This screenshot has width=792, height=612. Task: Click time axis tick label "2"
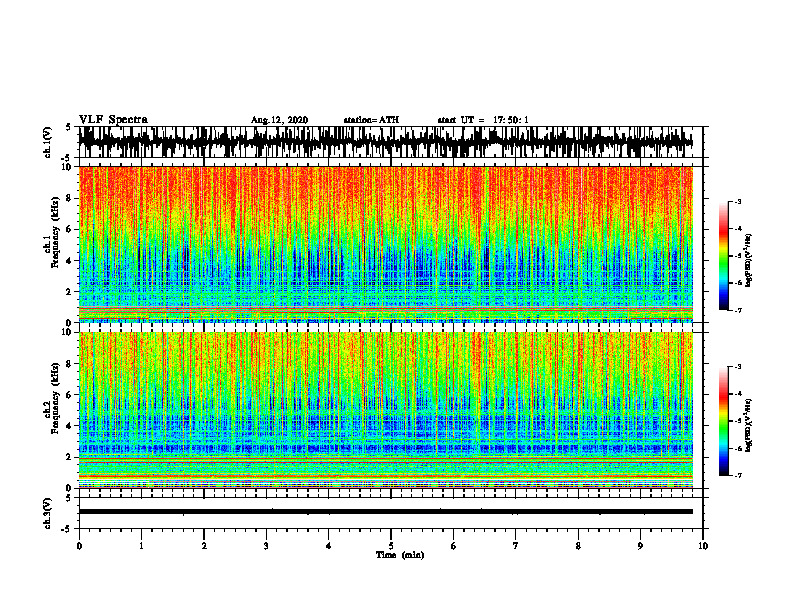click(204, 546)
